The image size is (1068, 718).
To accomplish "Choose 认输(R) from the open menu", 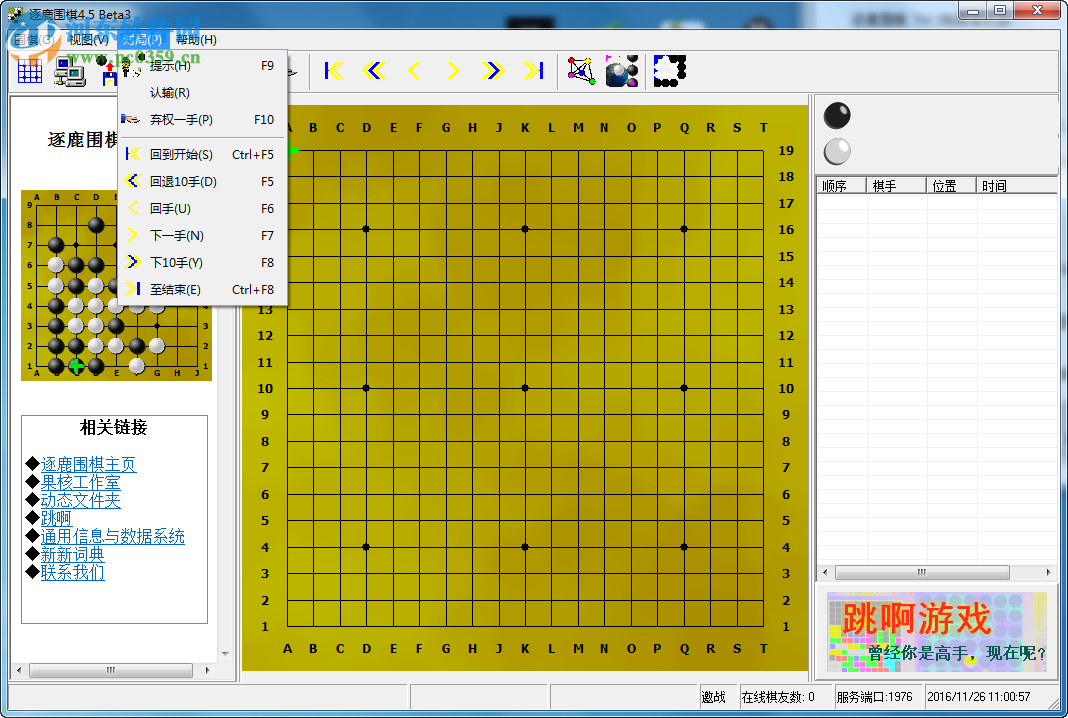I will (x=168, y=92).
